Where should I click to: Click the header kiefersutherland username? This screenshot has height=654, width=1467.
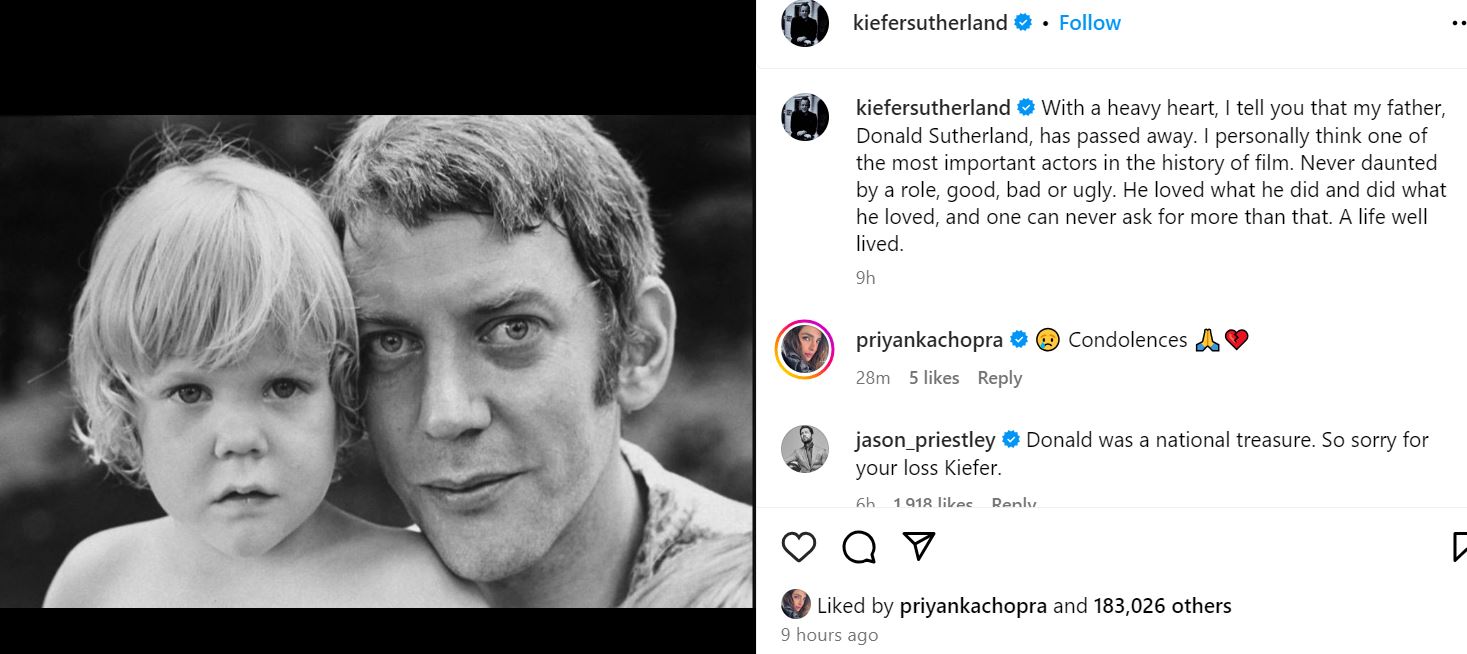pos(930,23)
